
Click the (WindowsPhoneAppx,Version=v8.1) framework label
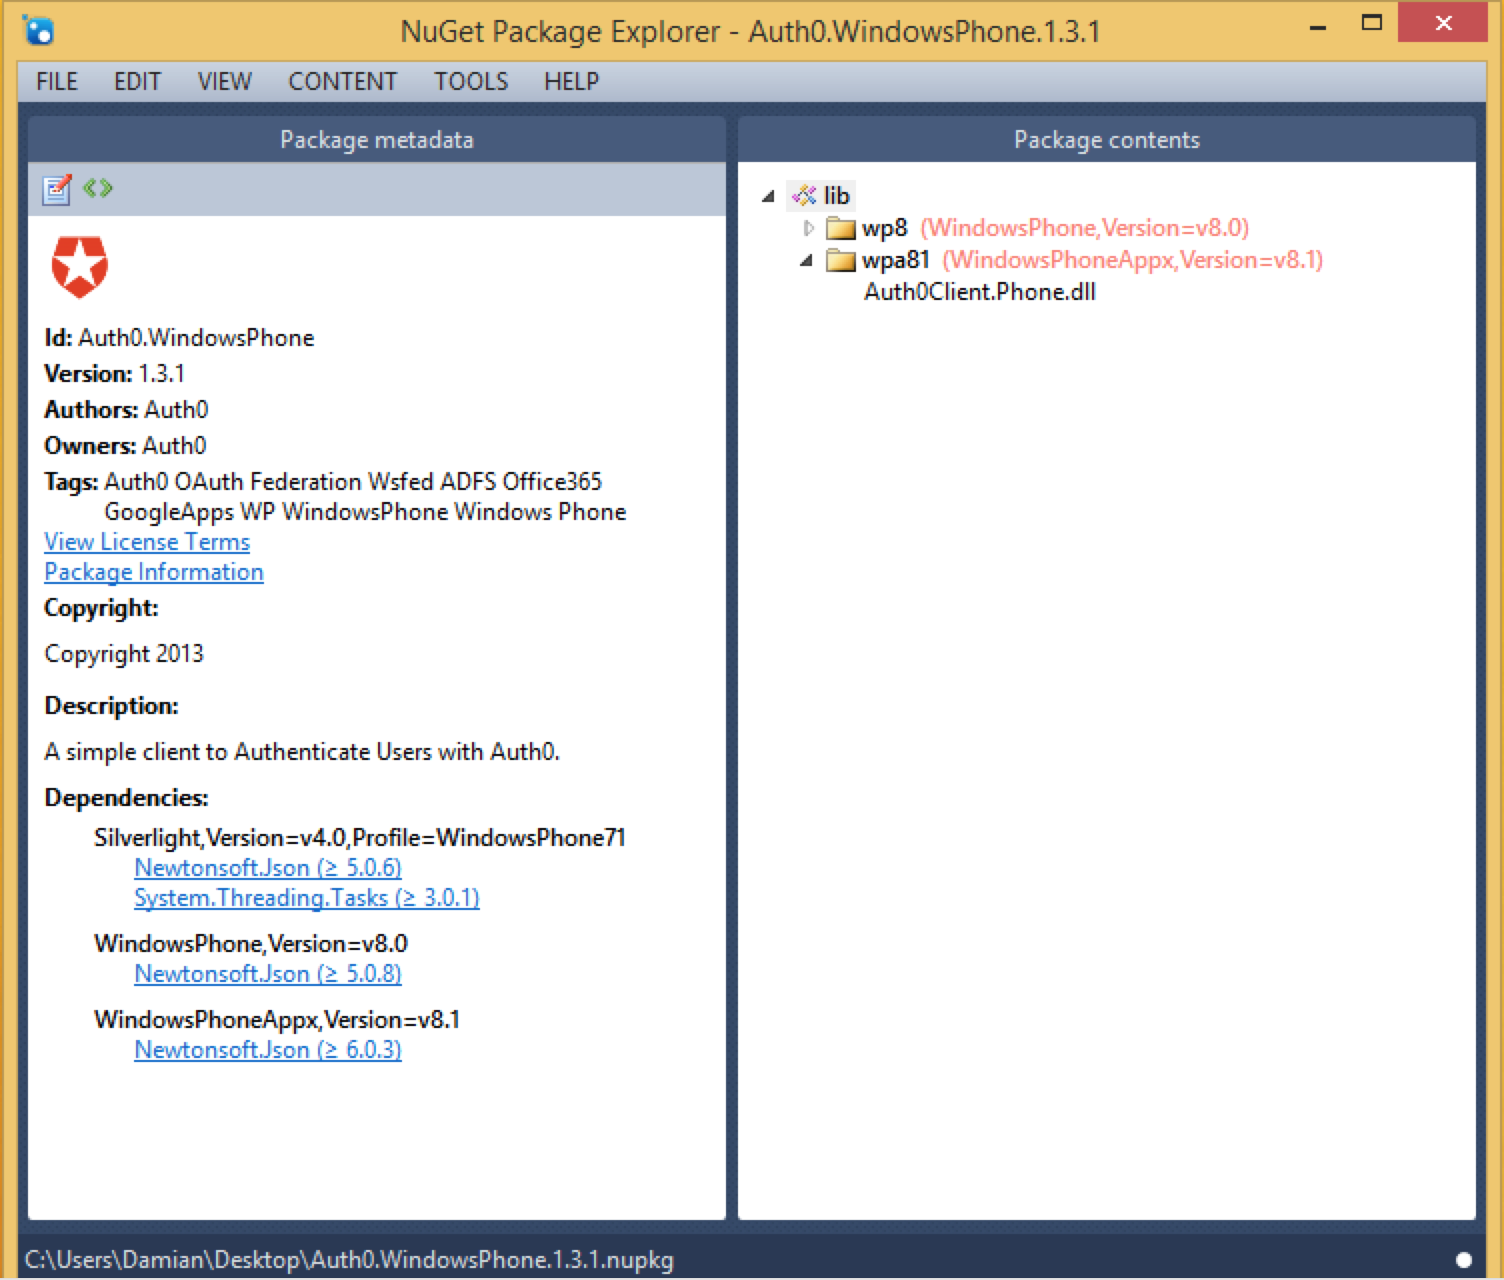1132,260
